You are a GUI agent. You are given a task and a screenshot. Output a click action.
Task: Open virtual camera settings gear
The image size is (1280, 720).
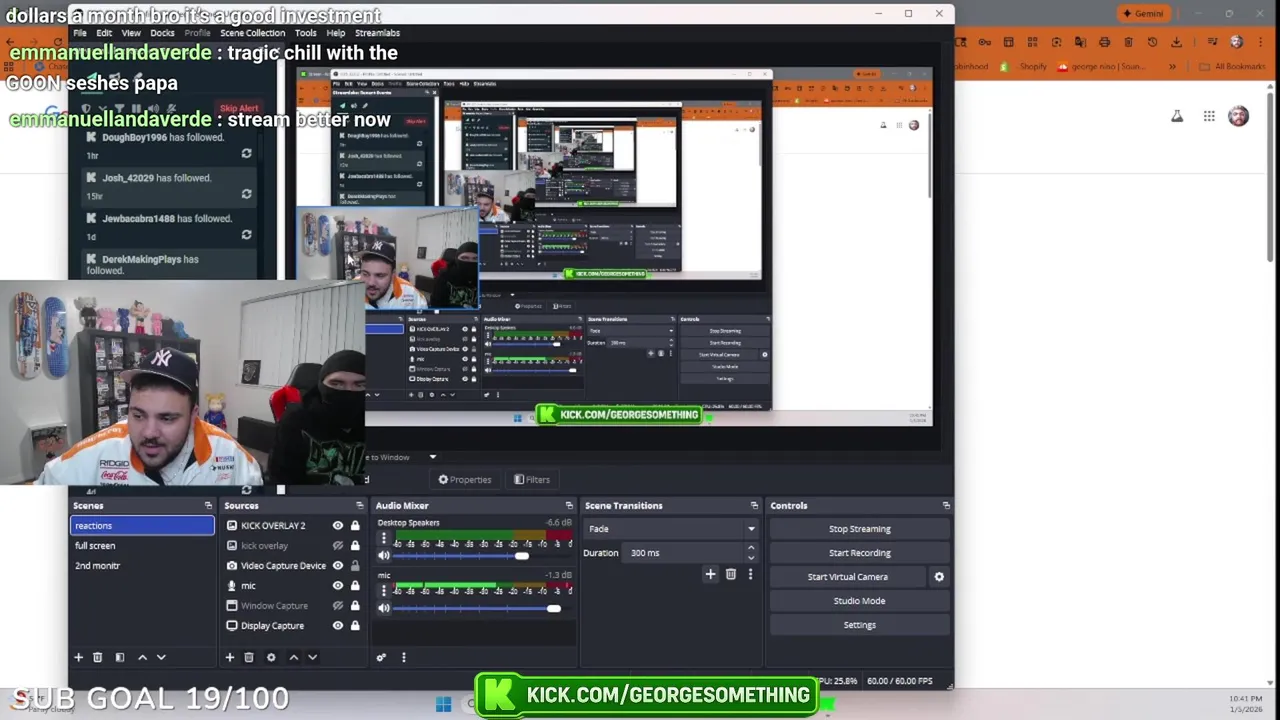[939, 577]
